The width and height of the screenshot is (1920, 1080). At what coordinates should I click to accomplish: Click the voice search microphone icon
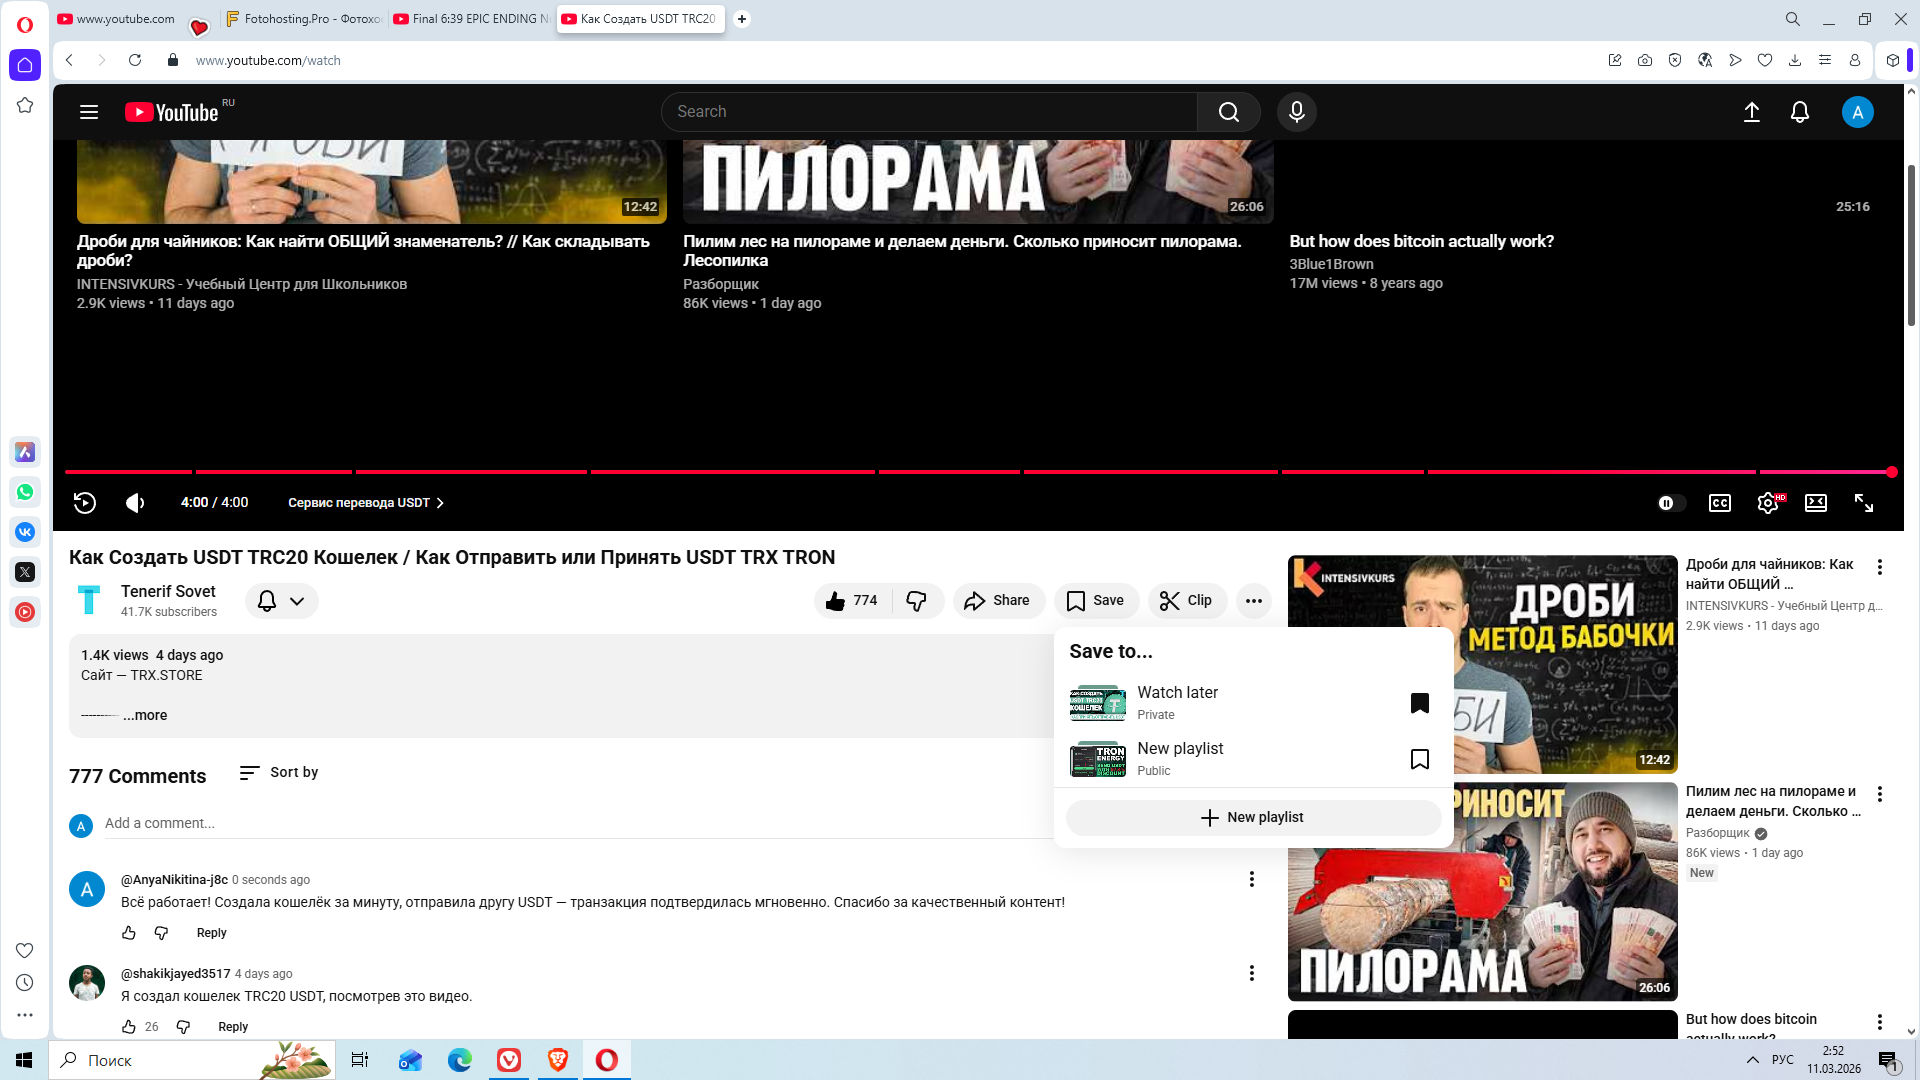tap(1296, 112)
